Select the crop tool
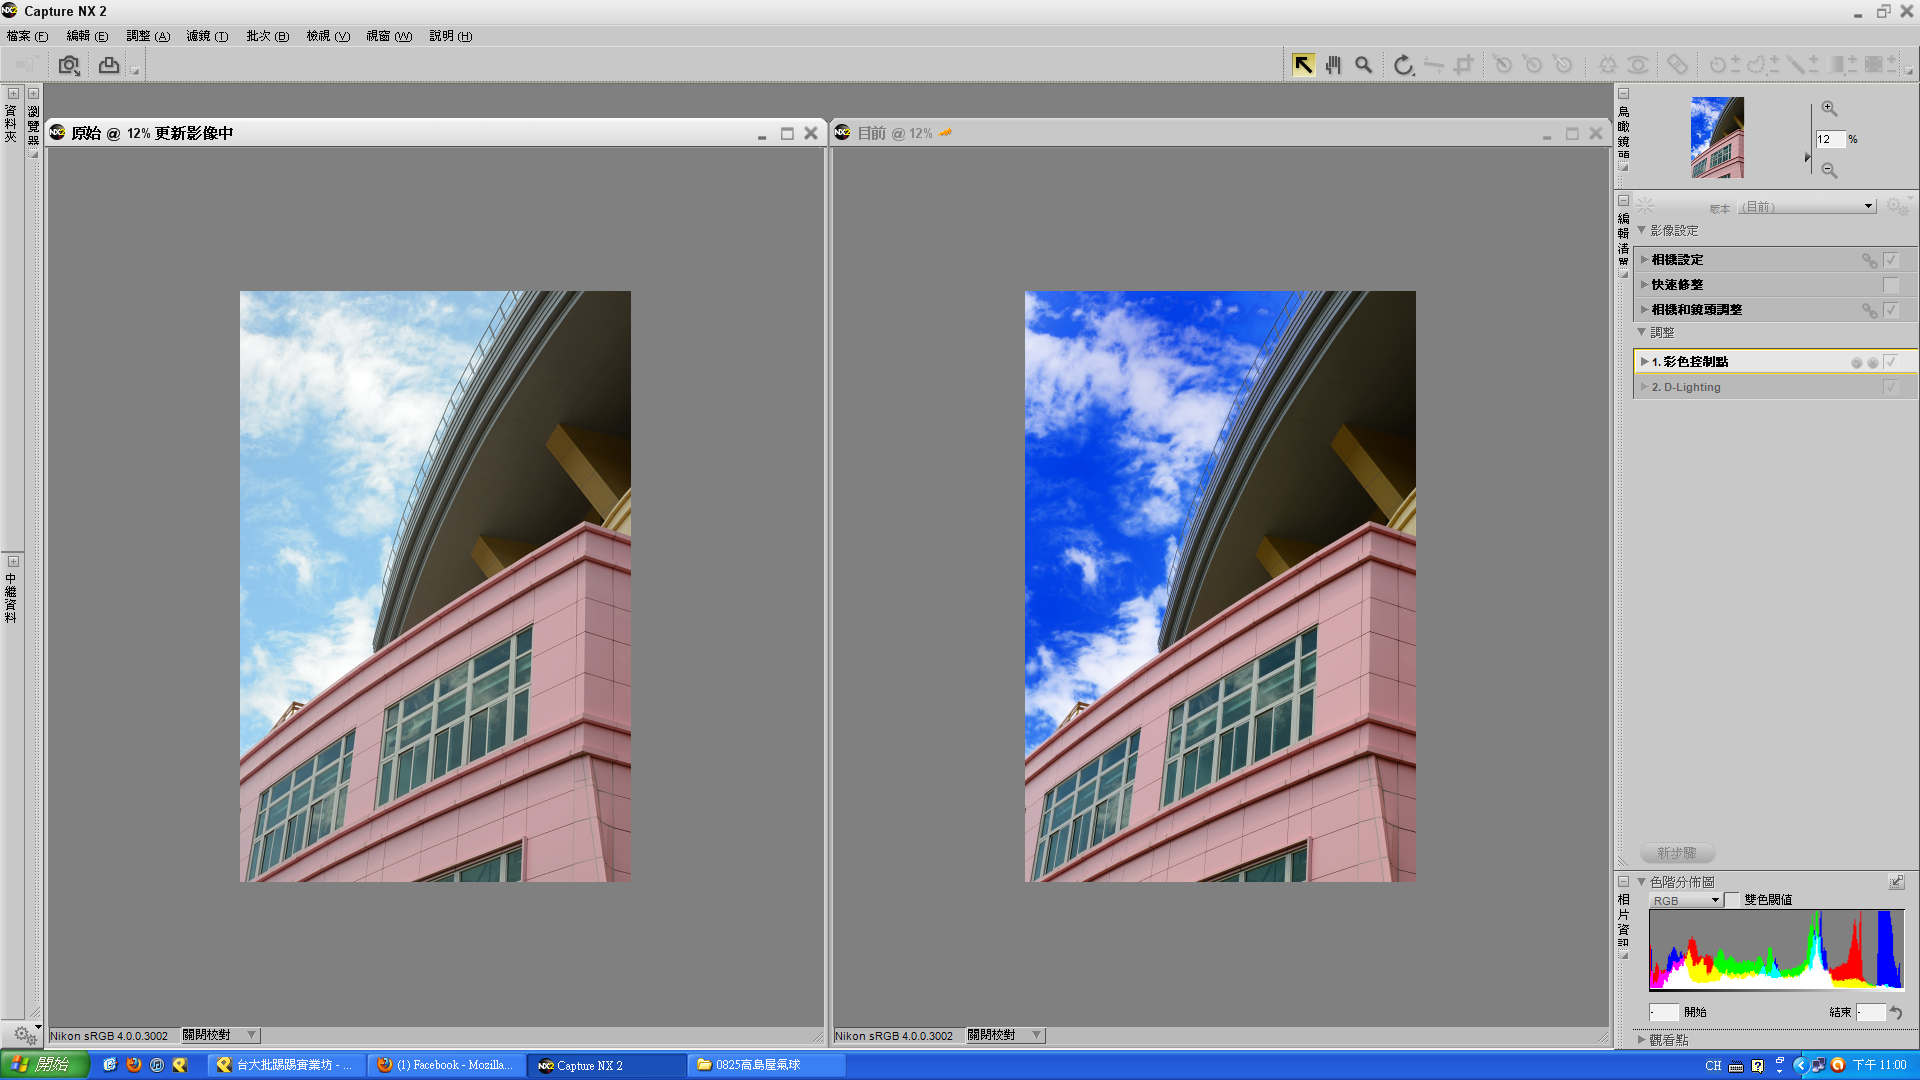This screenshot has height=1080, width=1920. point(1463,65)
